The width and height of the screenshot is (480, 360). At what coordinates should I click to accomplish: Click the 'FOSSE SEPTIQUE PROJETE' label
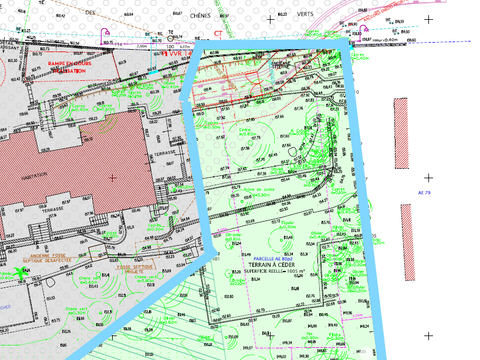point(135,269)
